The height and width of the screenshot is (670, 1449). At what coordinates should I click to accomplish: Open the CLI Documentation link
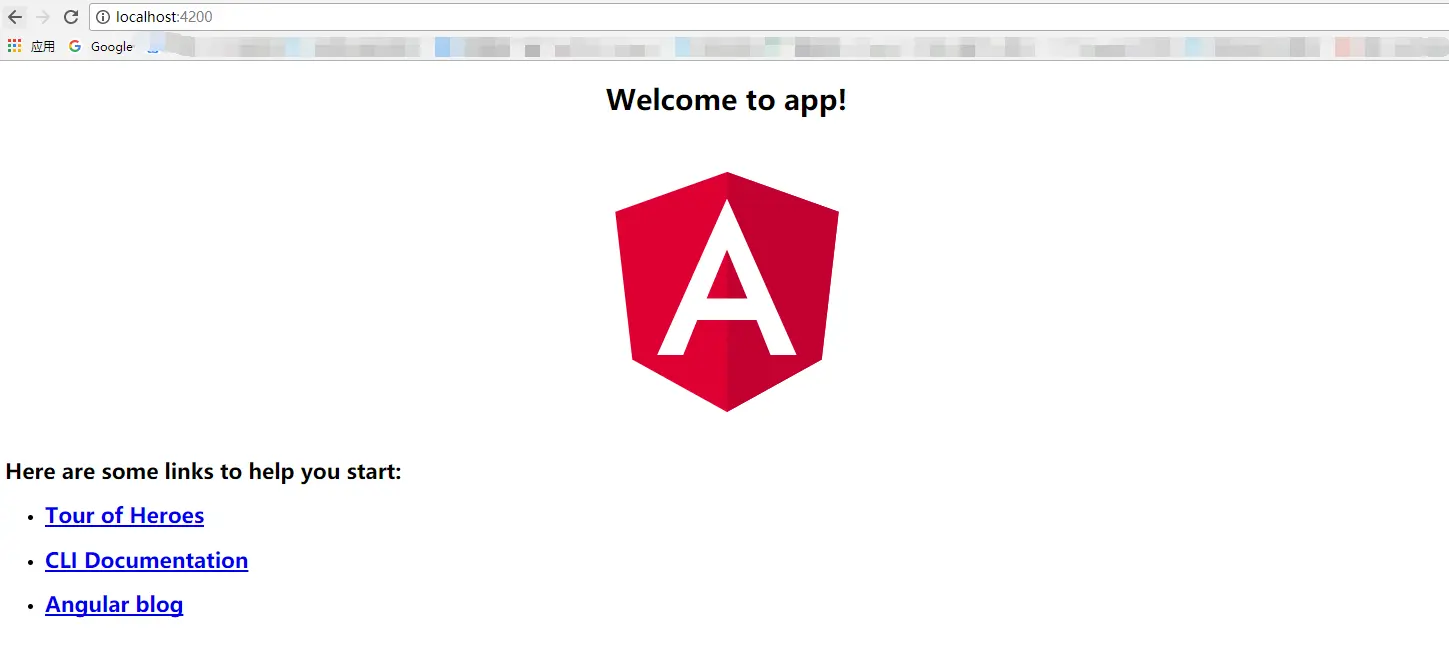[147, 560]
